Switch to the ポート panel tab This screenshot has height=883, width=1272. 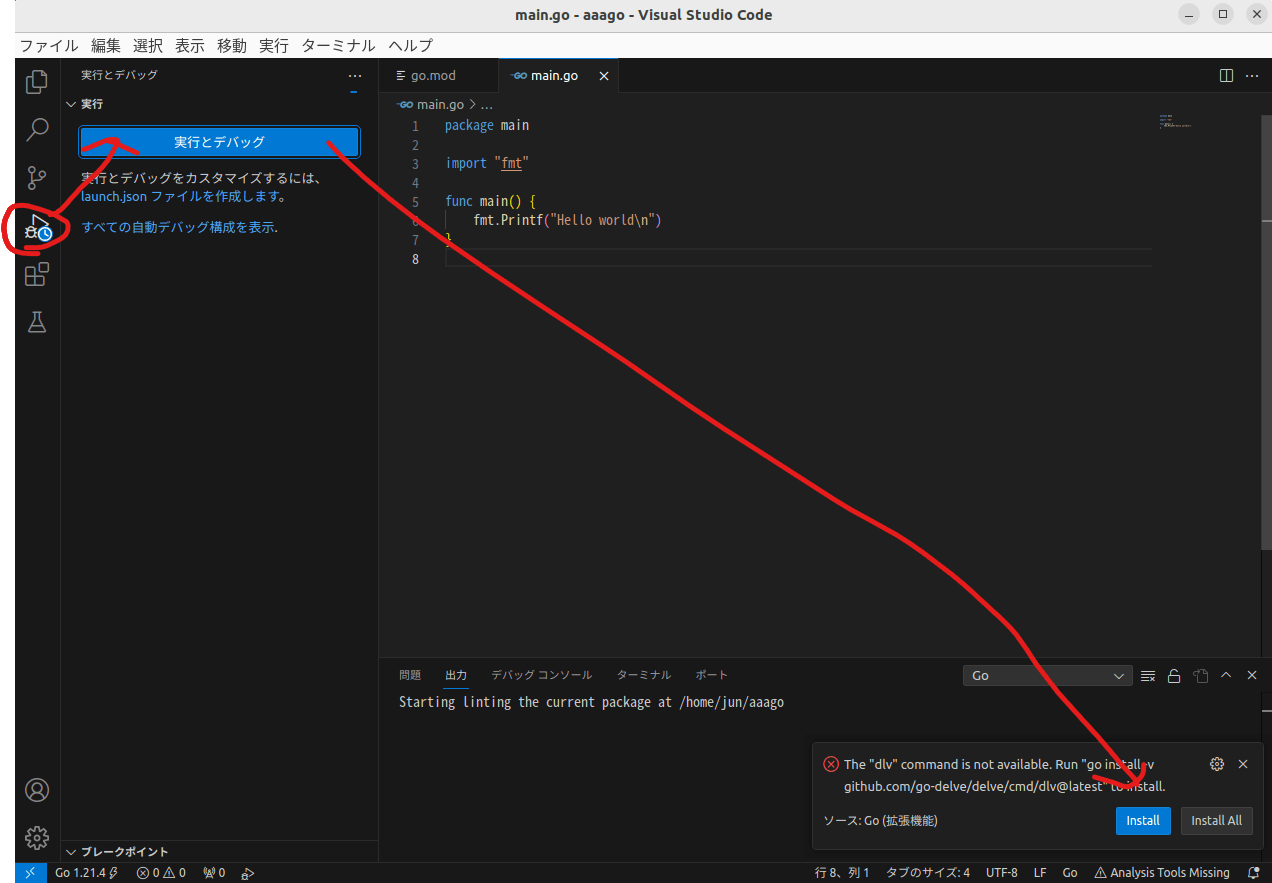(712, 675)
